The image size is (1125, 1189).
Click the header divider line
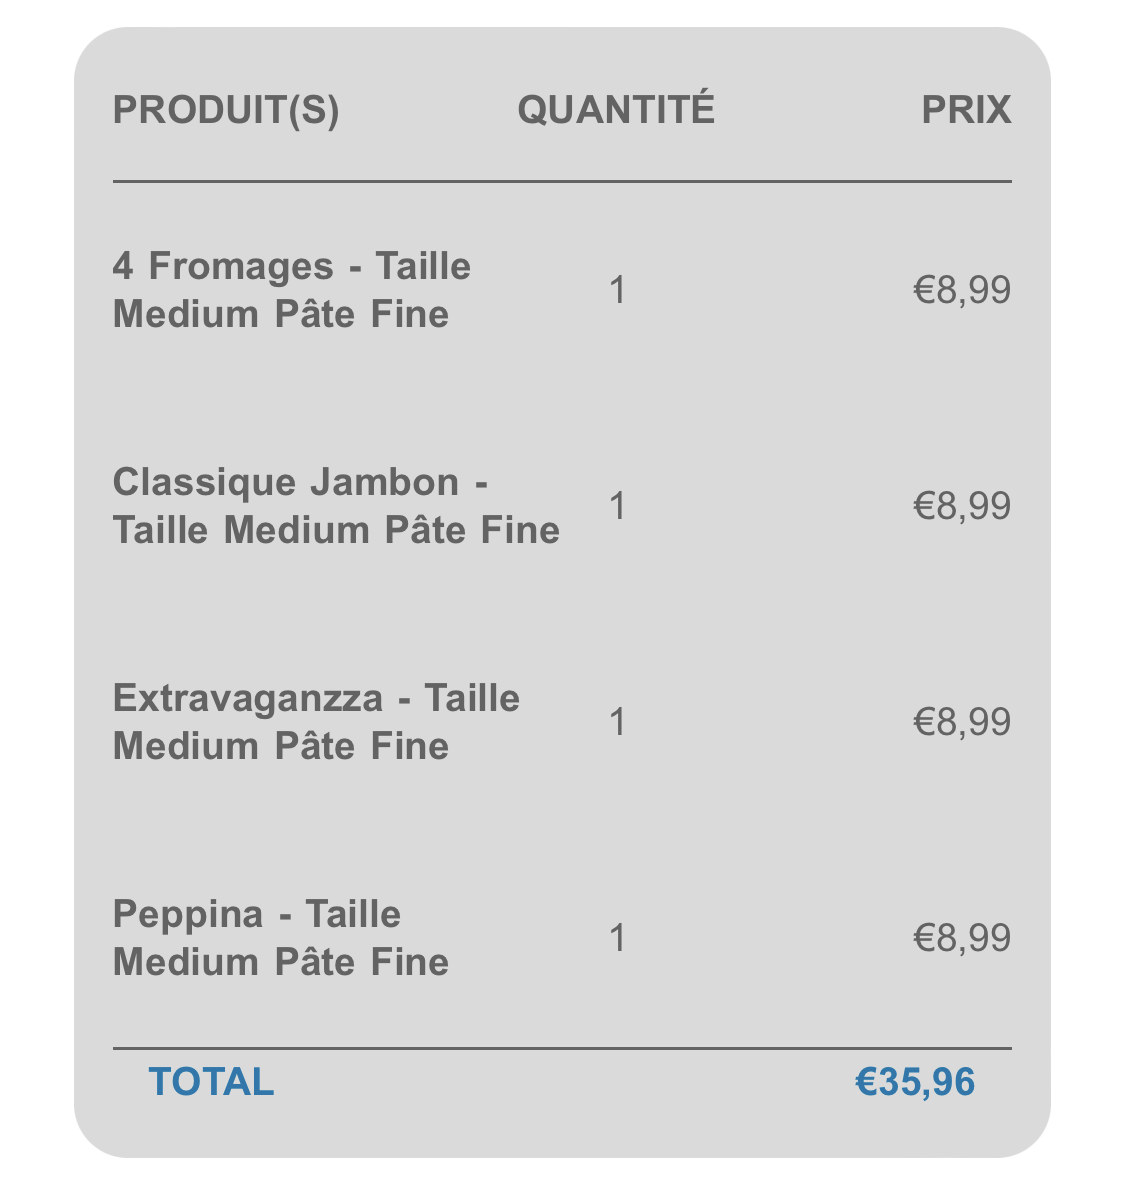562,181
